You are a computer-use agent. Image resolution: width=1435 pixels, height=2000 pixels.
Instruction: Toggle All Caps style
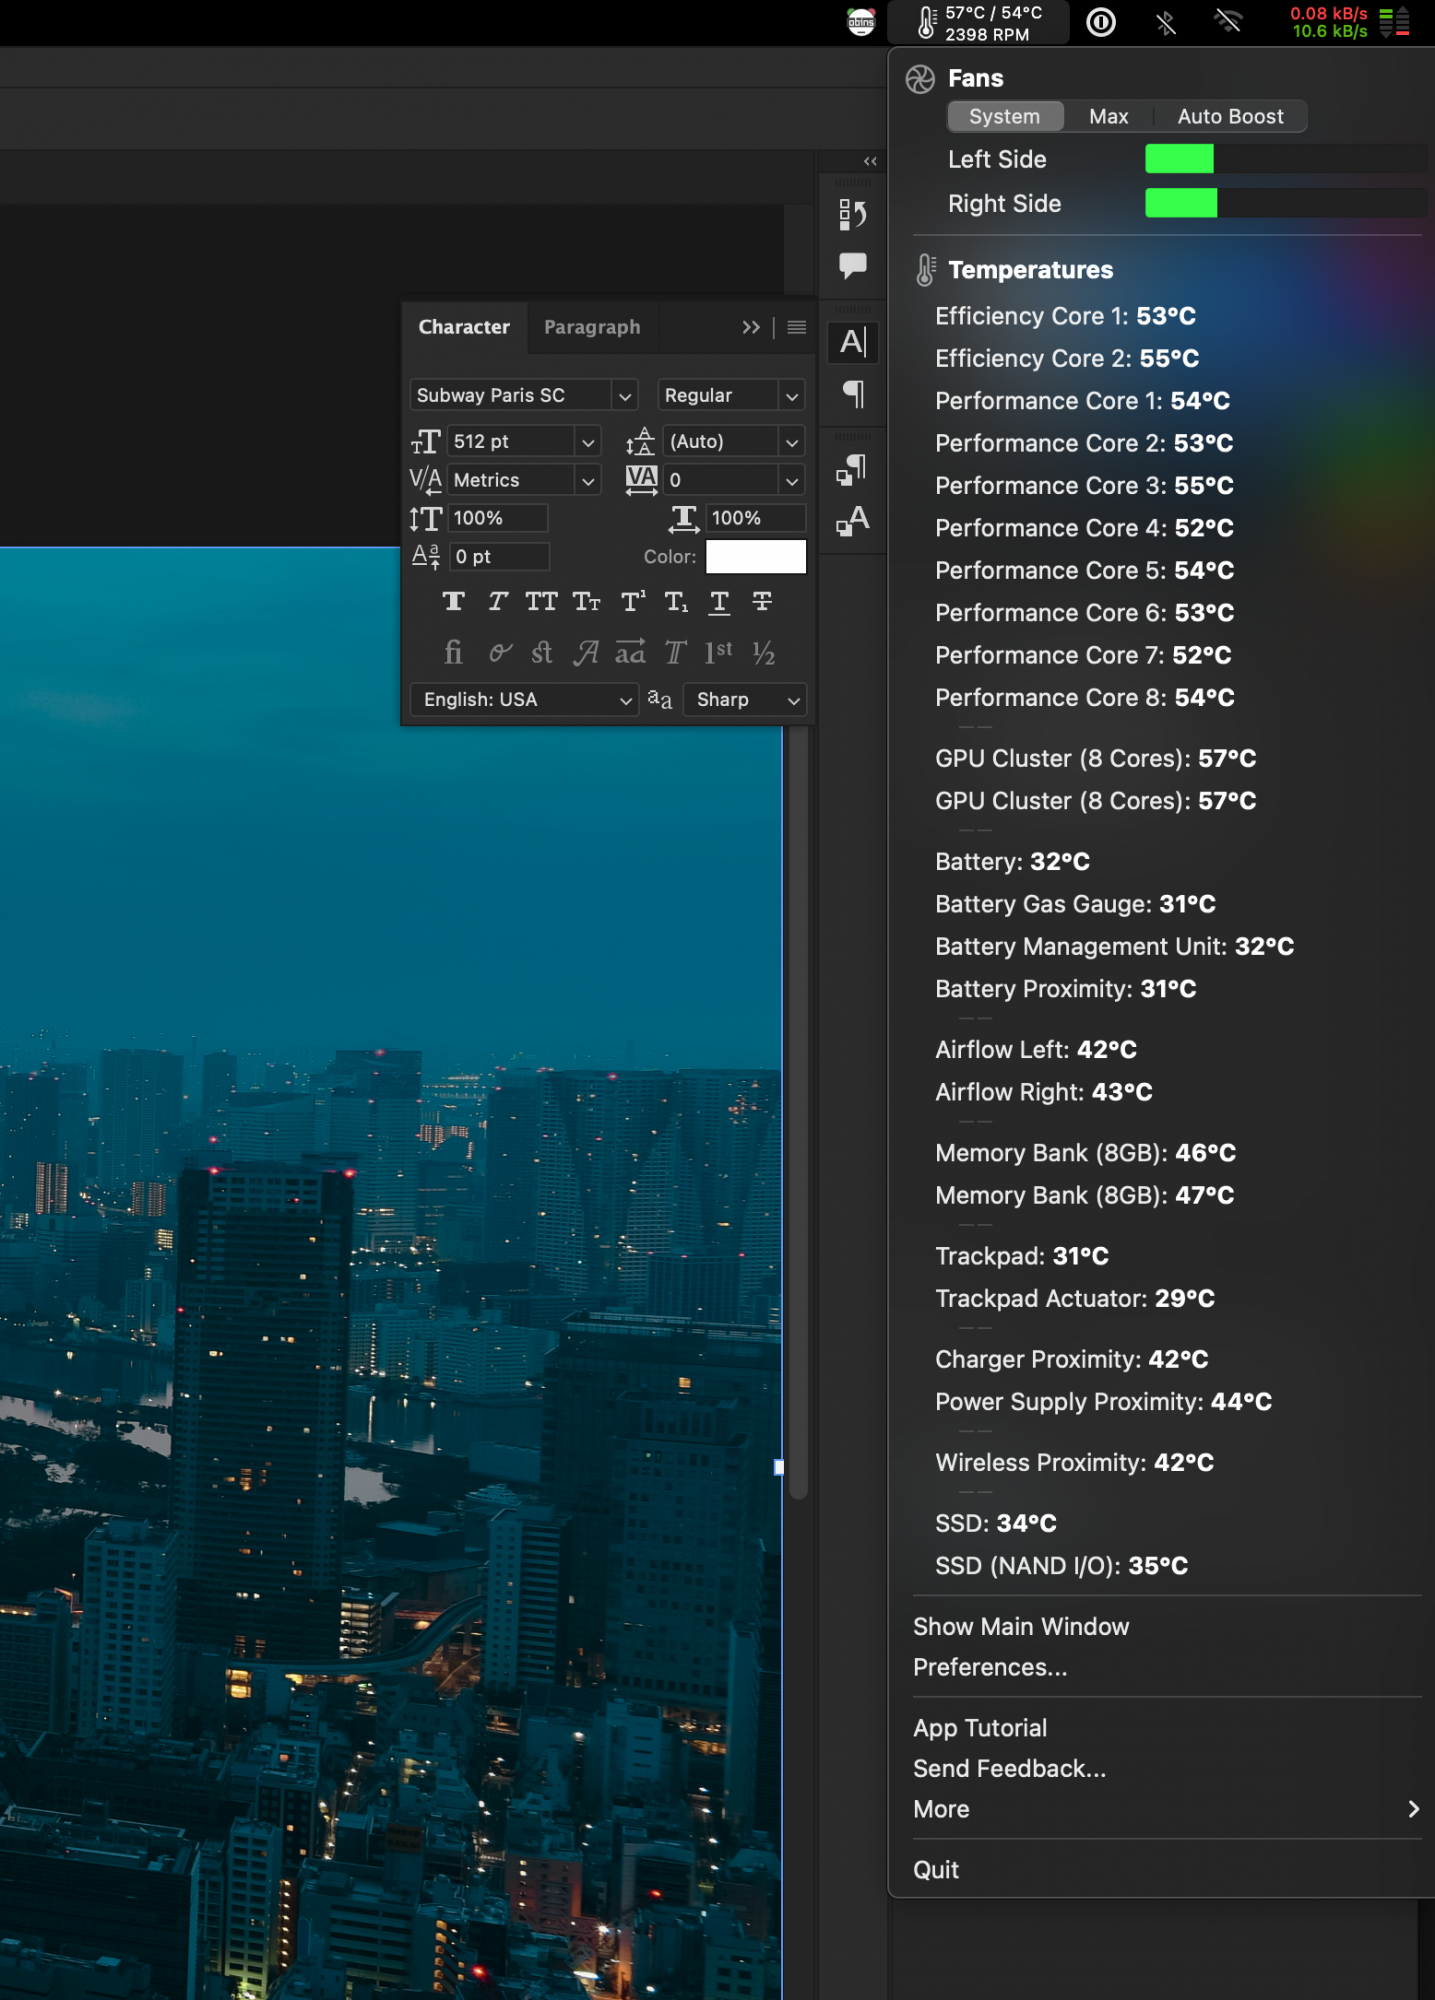[541, 601]
